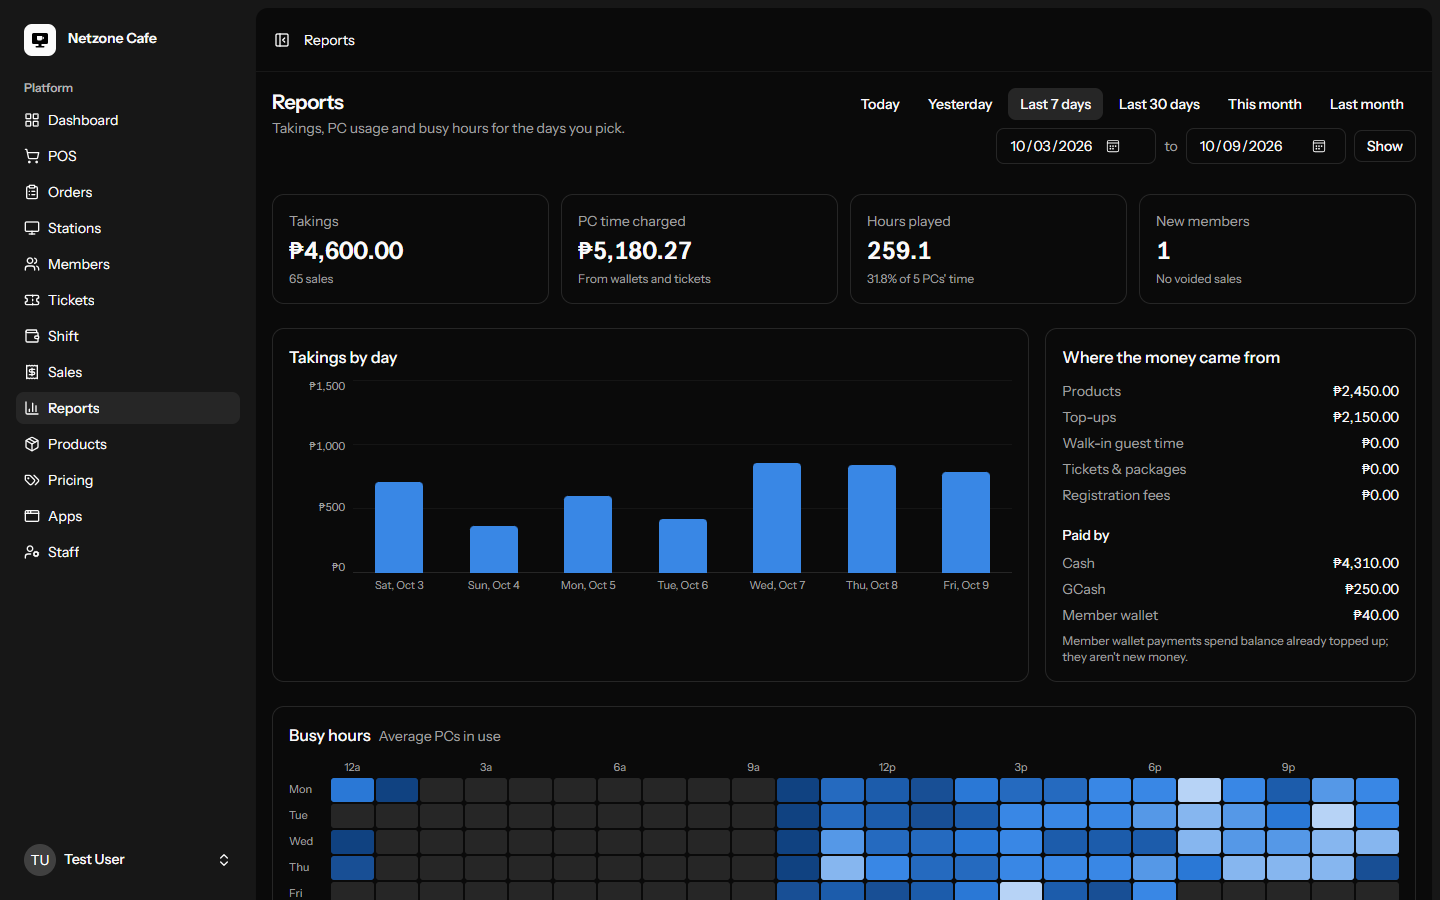Viewport: 1440px width, 900px height.
Task: Click the Orders clipboard icon
Action: [32, 192]
